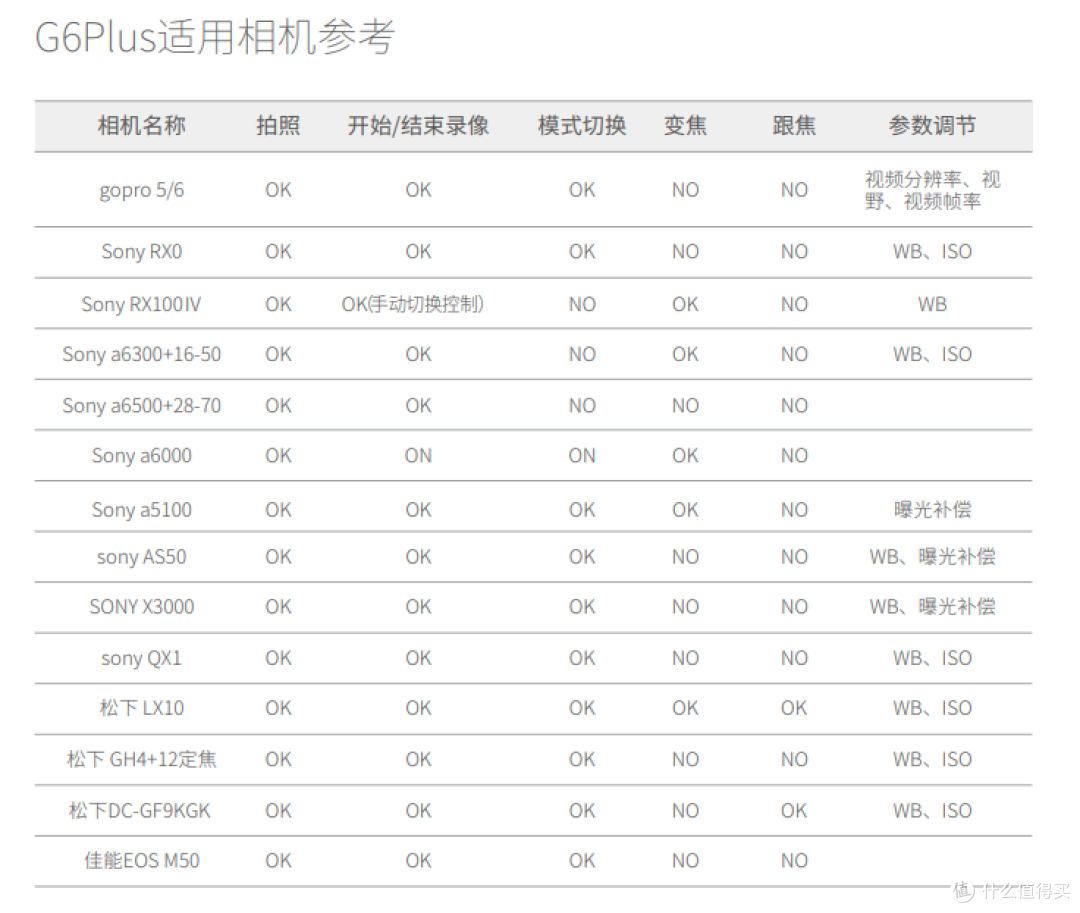This screenshot has height=913, width=1080.
Task: Click the 佳能EOS M50 camera name
Action: [x=141, y=861]
